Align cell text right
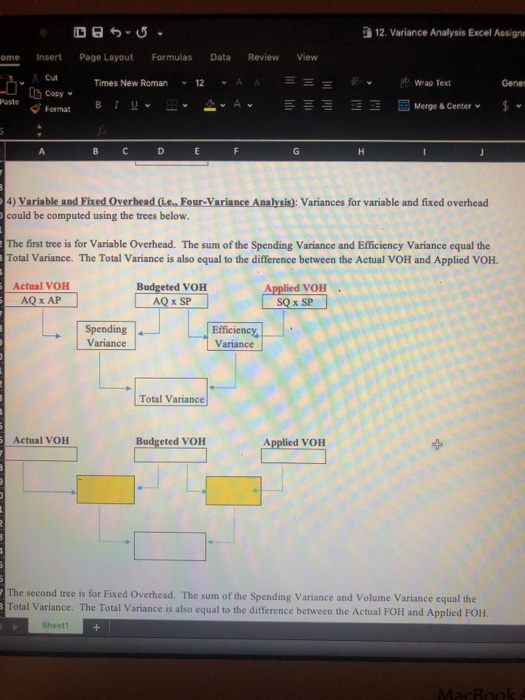The height and width of the screenshot is (700, 525). [x=327, y=105]
